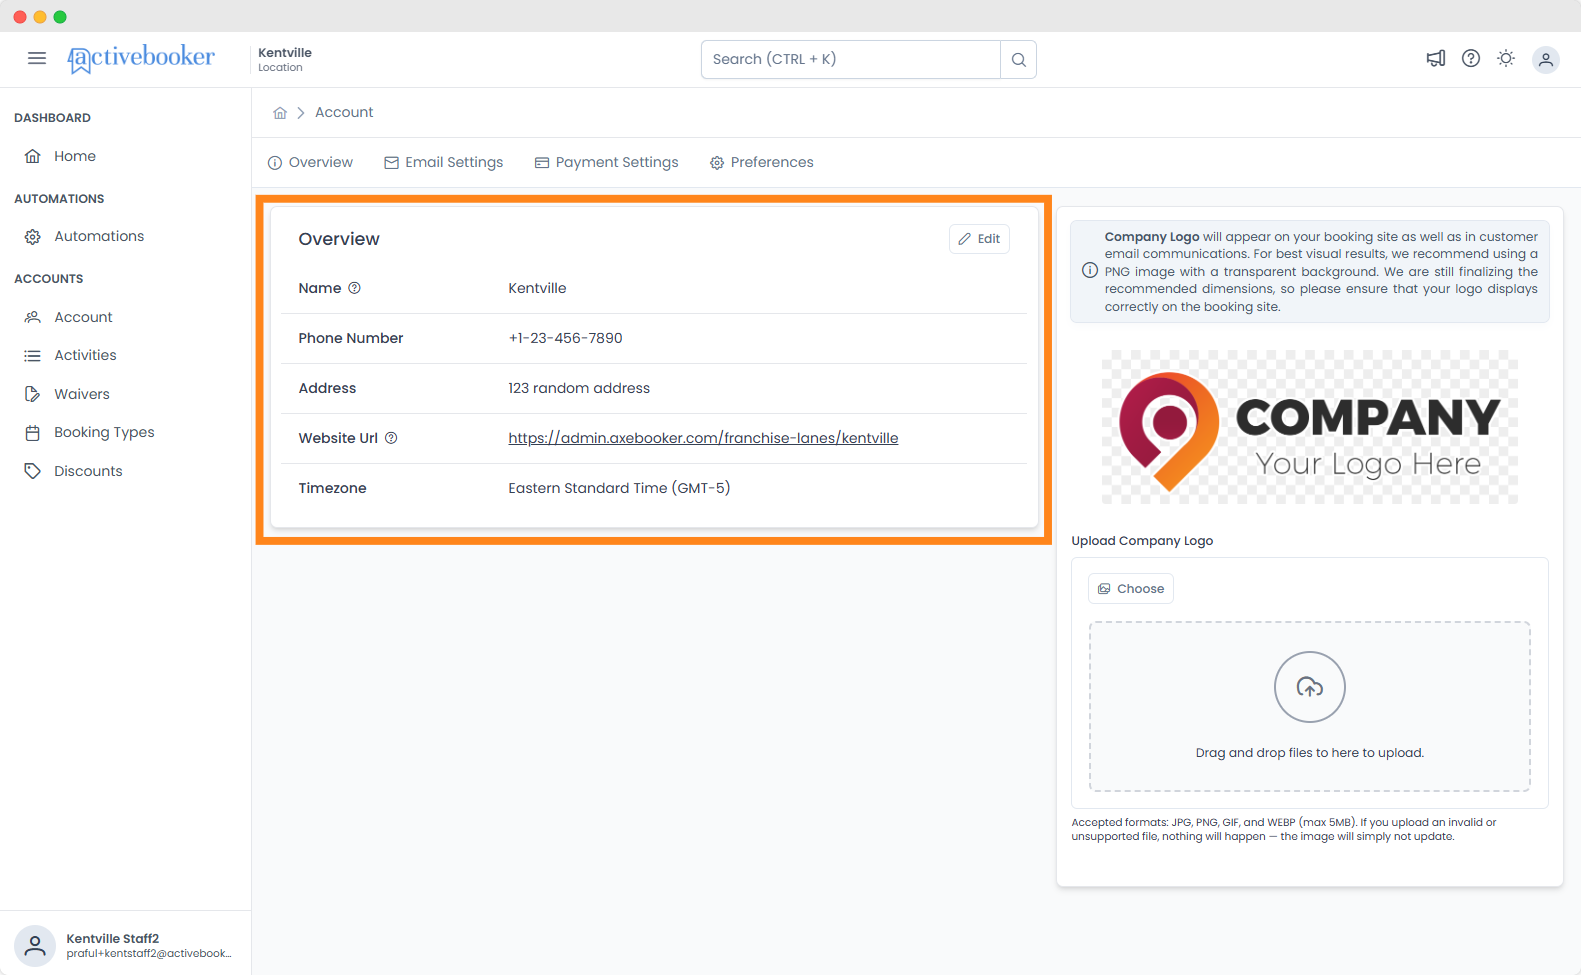The image size is (1581, 975).
Task: Click the '123 random address' value
Action: (x=579, y=388)
